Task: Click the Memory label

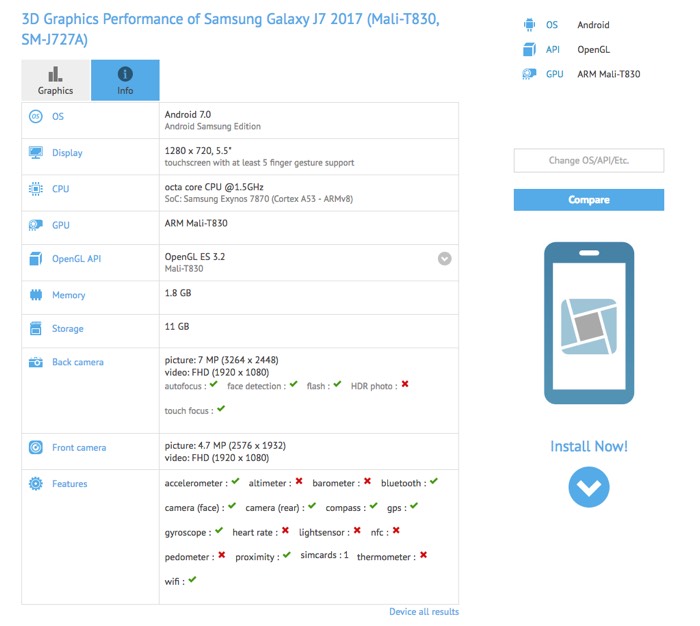Action: pyautogui.click(x=68, y=295)
